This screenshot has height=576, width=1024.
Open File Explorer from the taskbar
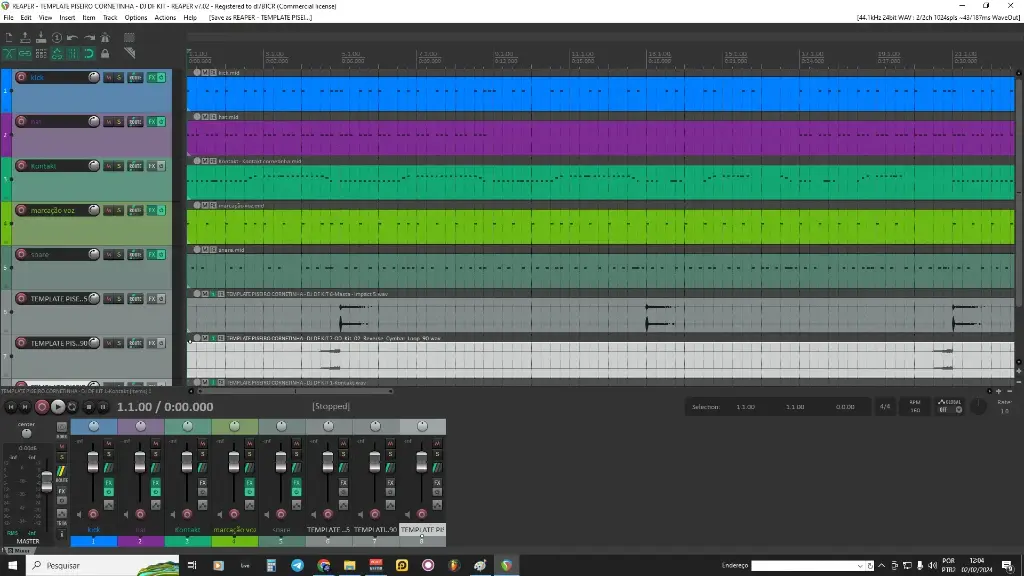coord(349,566)
